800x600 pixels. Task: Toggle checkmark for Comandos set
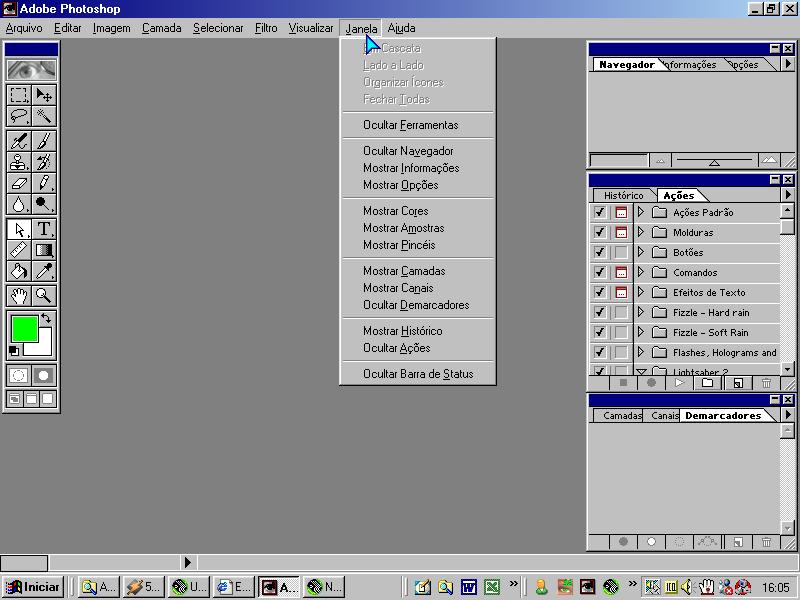tap(600, 272)
